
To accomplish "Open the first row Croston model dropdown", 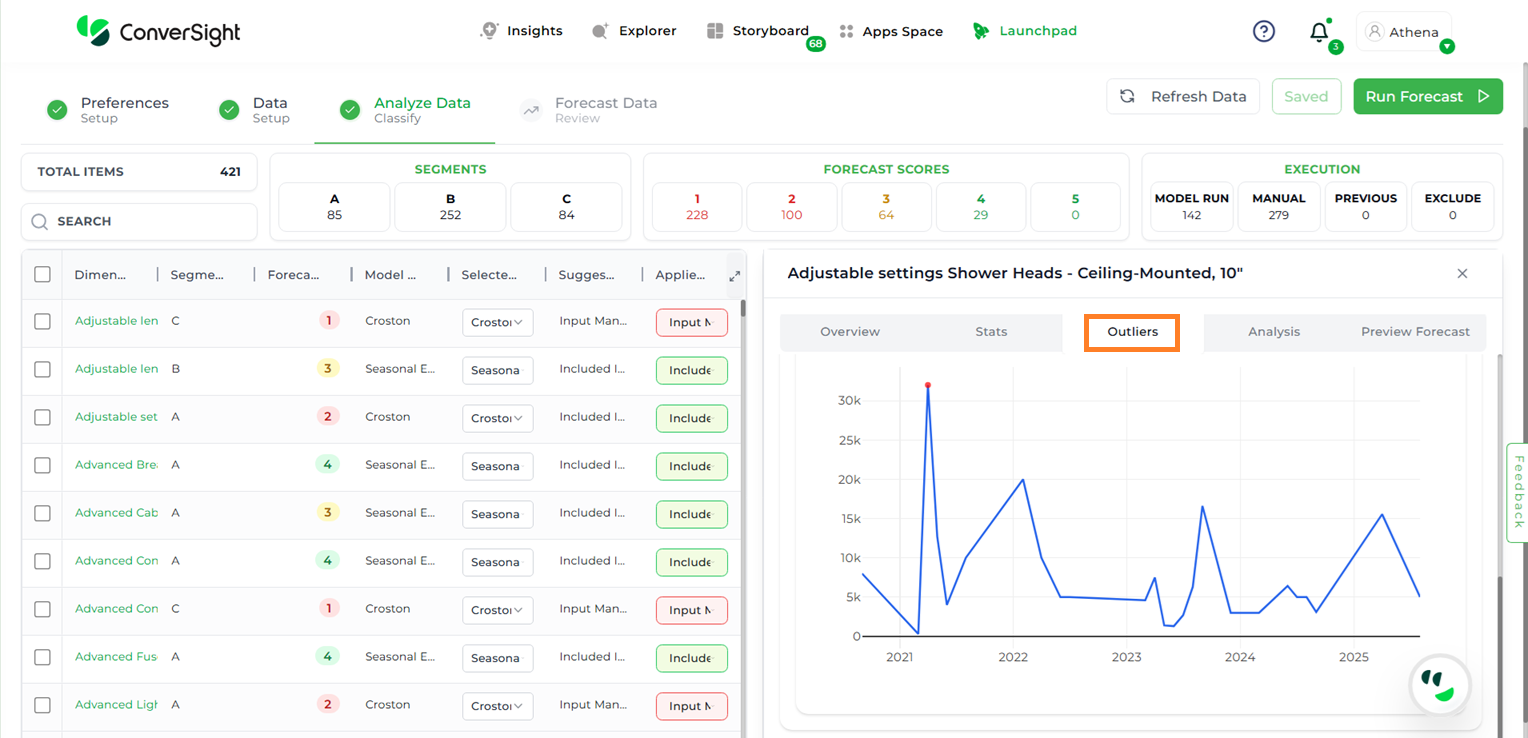I will [497, 322].
